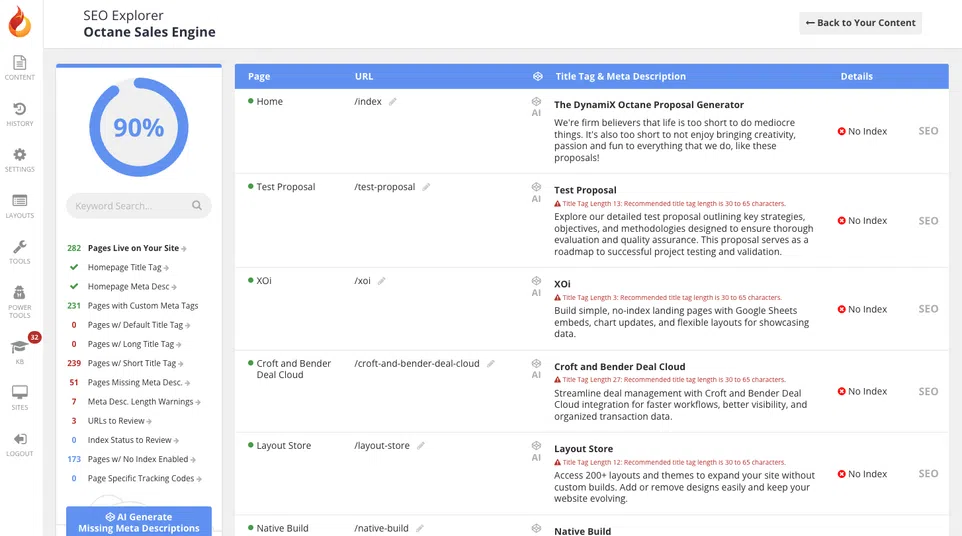Click the flame logo
The image size is (962, 536).
pos(20,22)
